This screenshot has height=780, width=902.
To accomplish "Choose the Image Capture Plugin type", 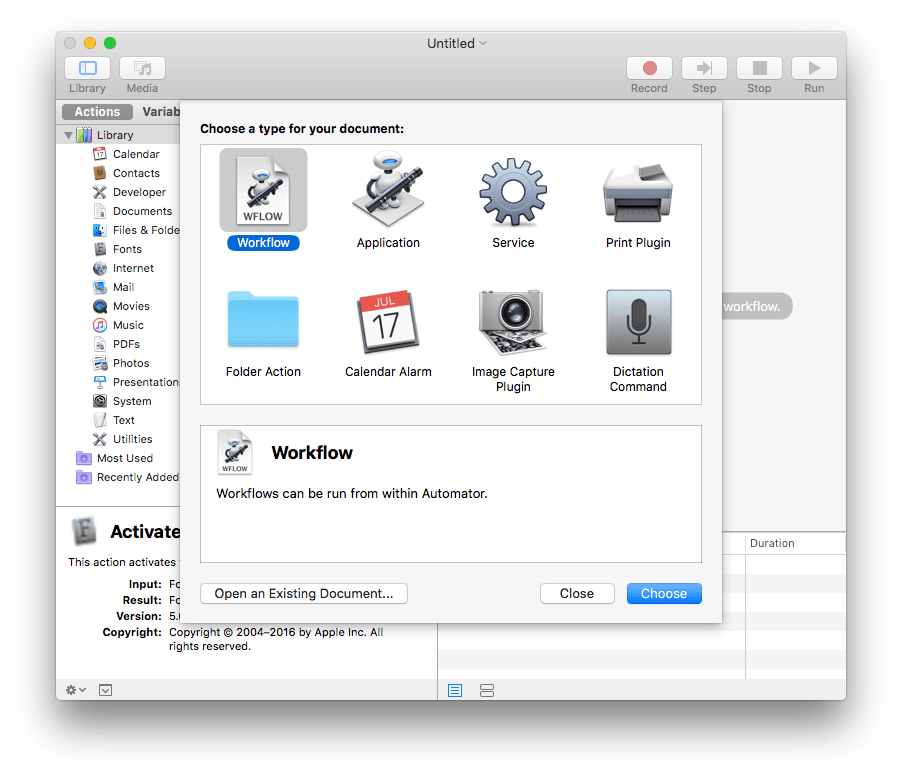I will coord(513,321).
